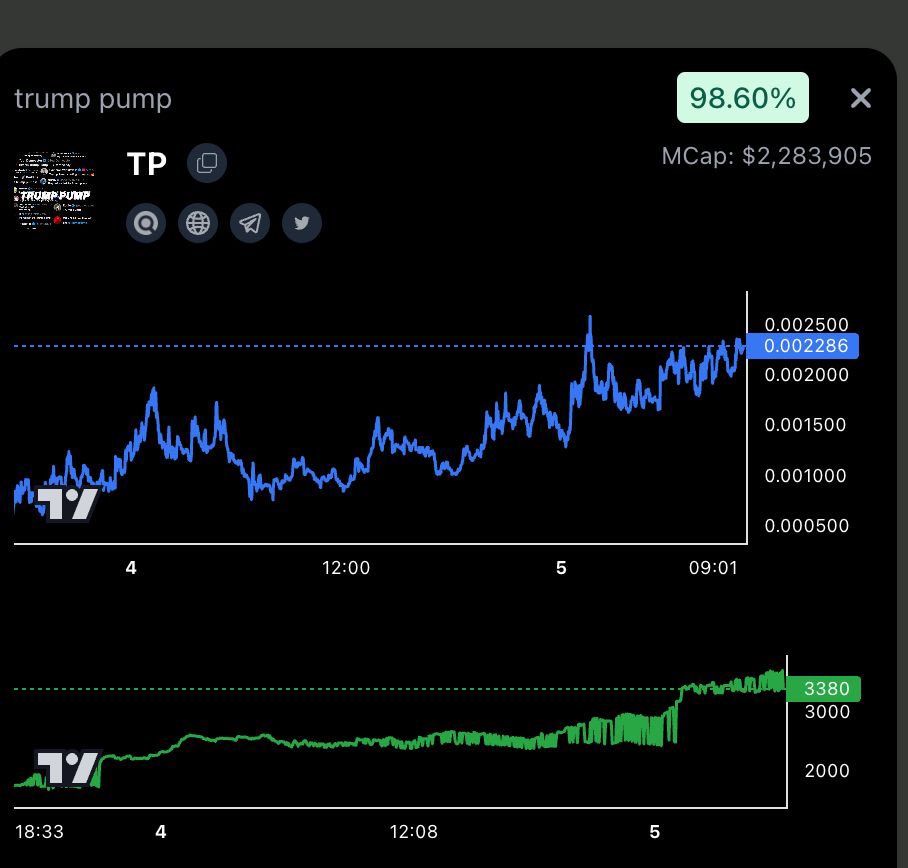Click the 12:00 time axis label
This screenshot has width=908, height=868.
tap(346, 567)
